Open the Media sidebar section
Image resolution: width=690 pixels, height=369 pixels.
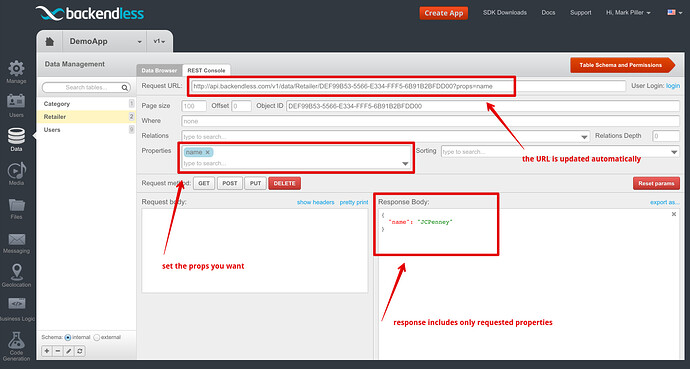point(16,173)
